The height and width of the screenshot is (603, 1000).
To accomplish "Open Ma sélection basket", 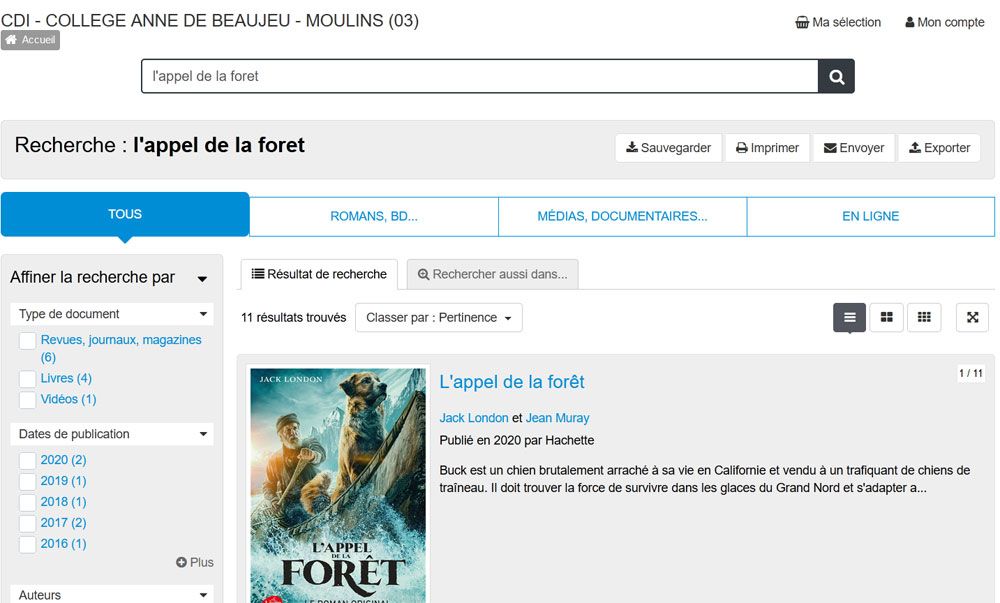I will point(838,22).
